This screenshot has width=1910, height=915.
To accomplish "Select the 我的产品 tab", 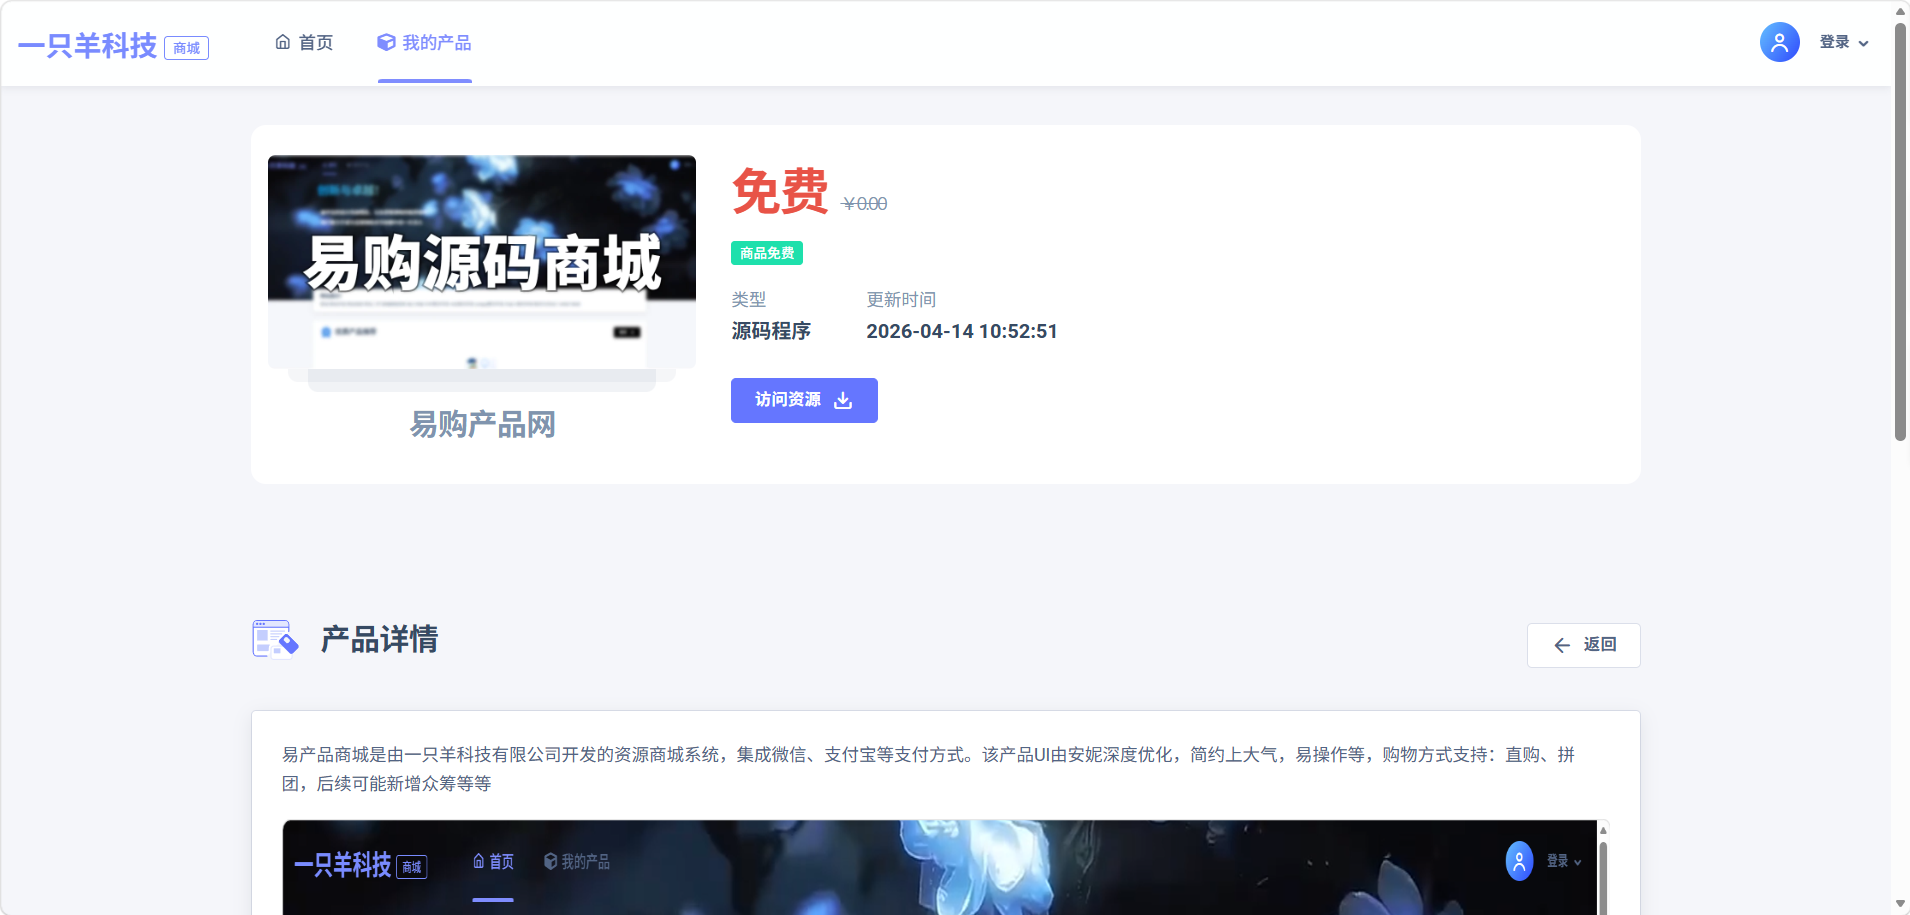I will click(x=436, y=42).
